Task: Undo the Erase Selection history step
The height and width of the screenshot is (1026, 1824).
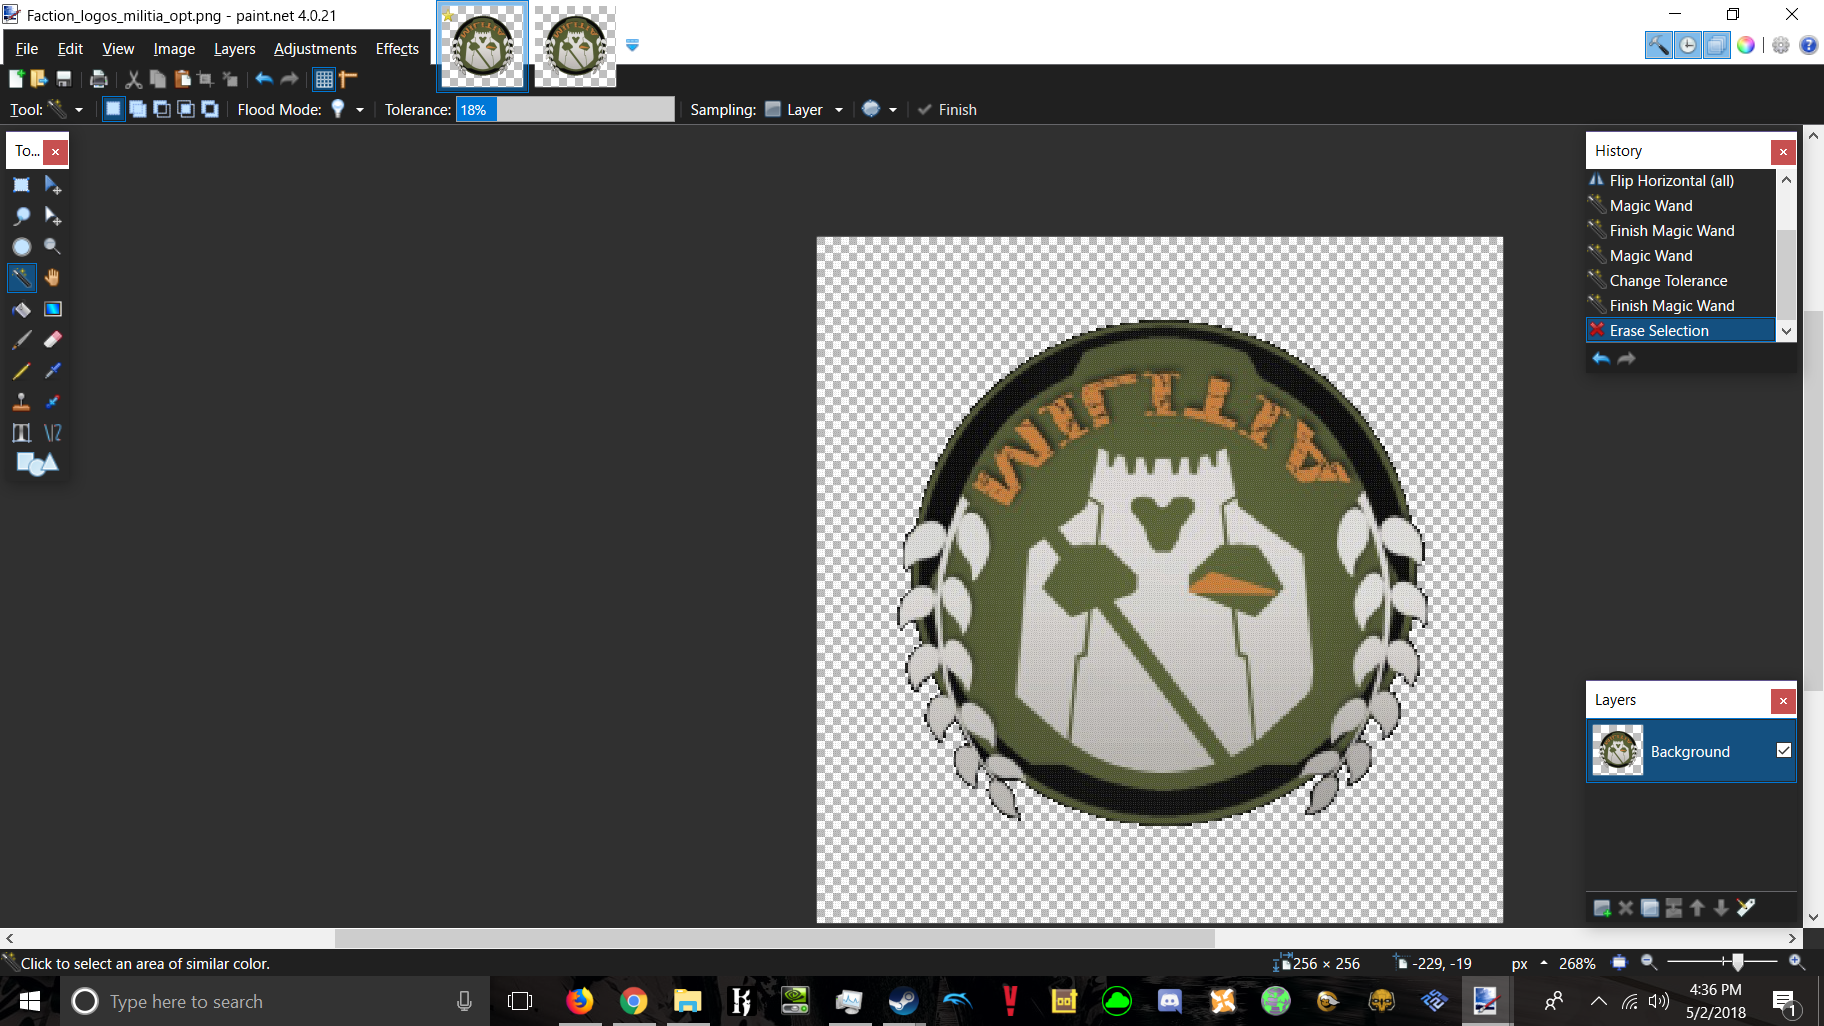Action: [1601, 358]
